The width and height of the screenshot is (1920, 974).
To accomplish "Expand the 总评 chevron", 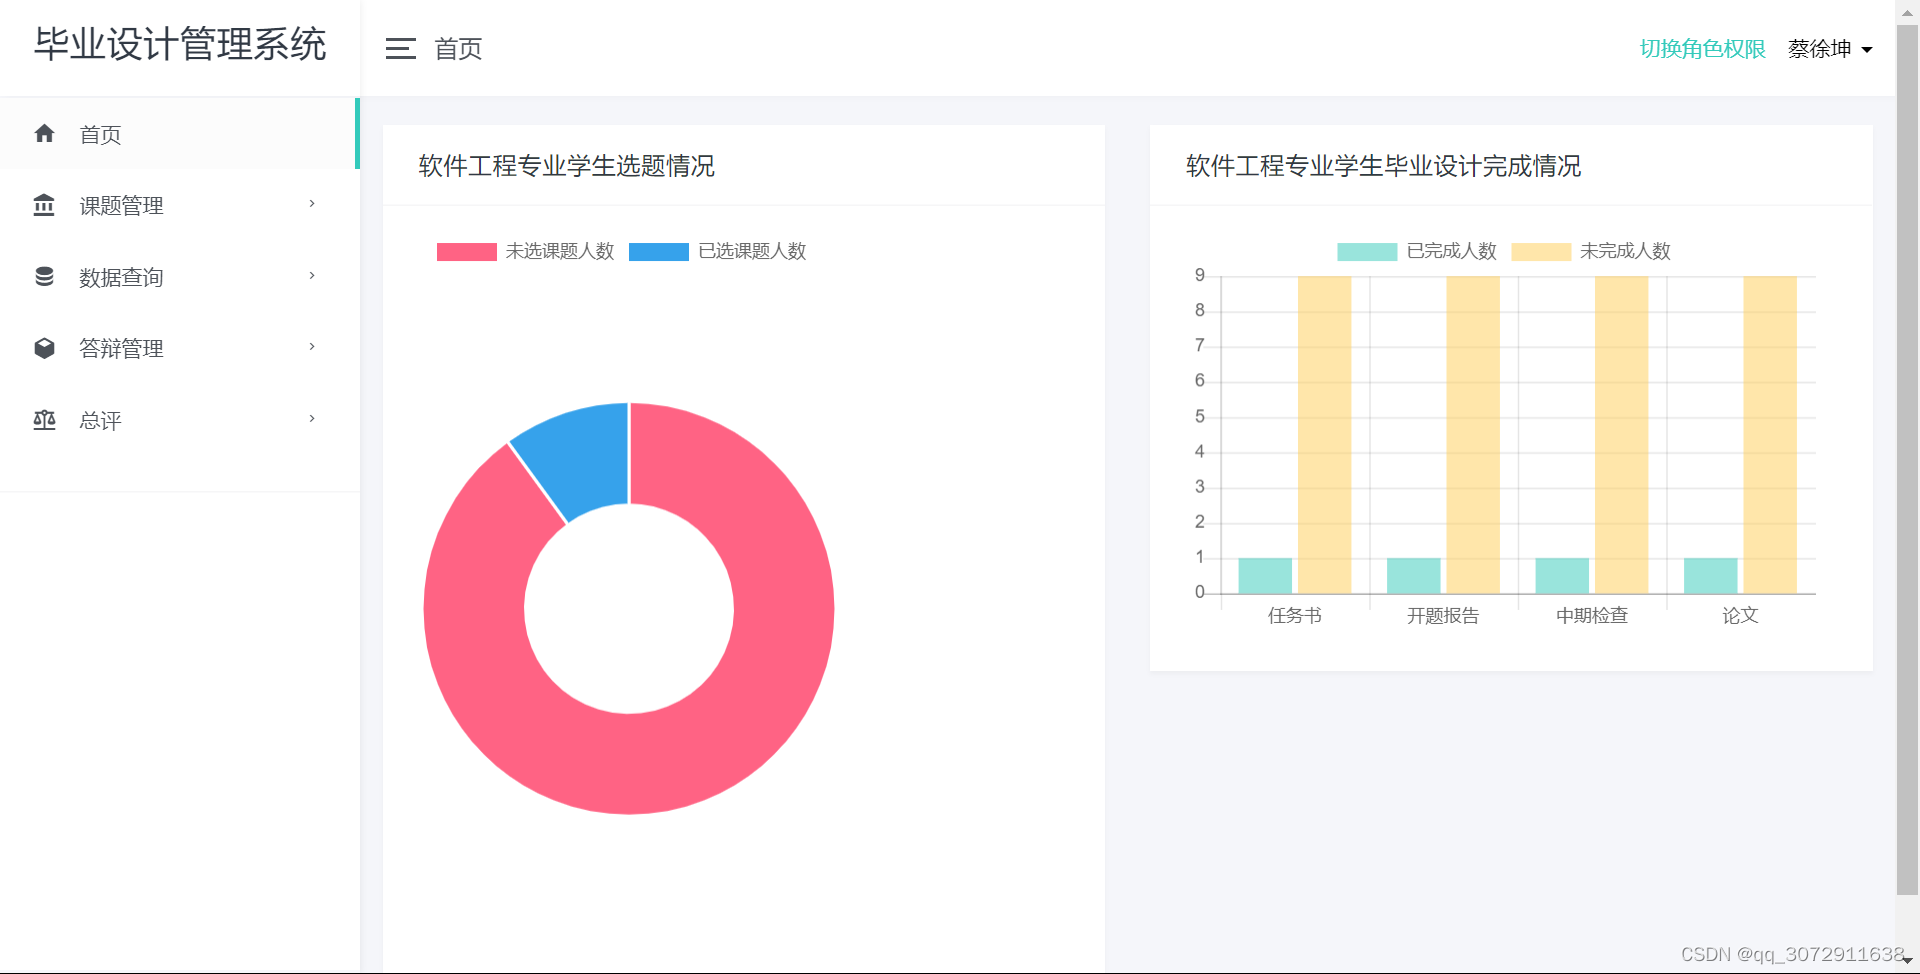I will click(312, 419).
